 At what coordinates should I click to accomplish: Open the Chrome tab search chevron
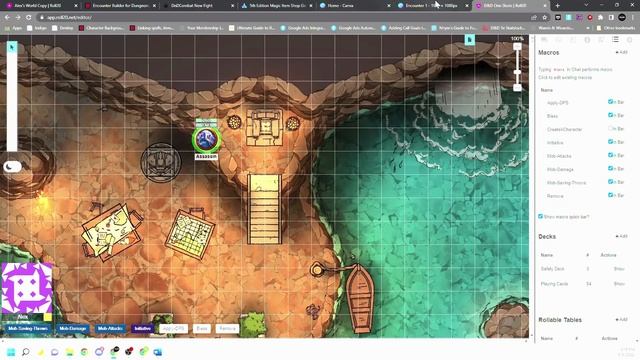click(586, 5)
